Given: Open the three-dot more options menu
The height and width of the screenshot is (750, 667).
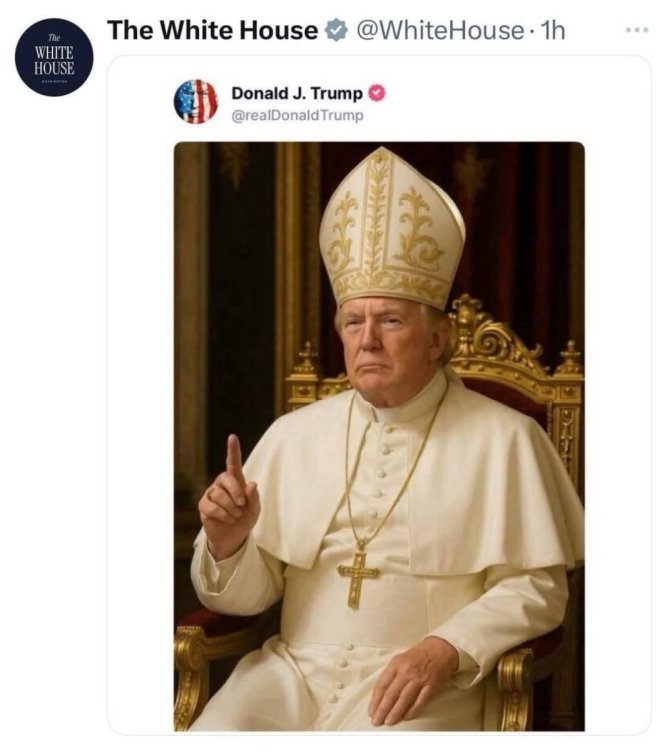Looking at the screenshot, I should coord(636,31).
